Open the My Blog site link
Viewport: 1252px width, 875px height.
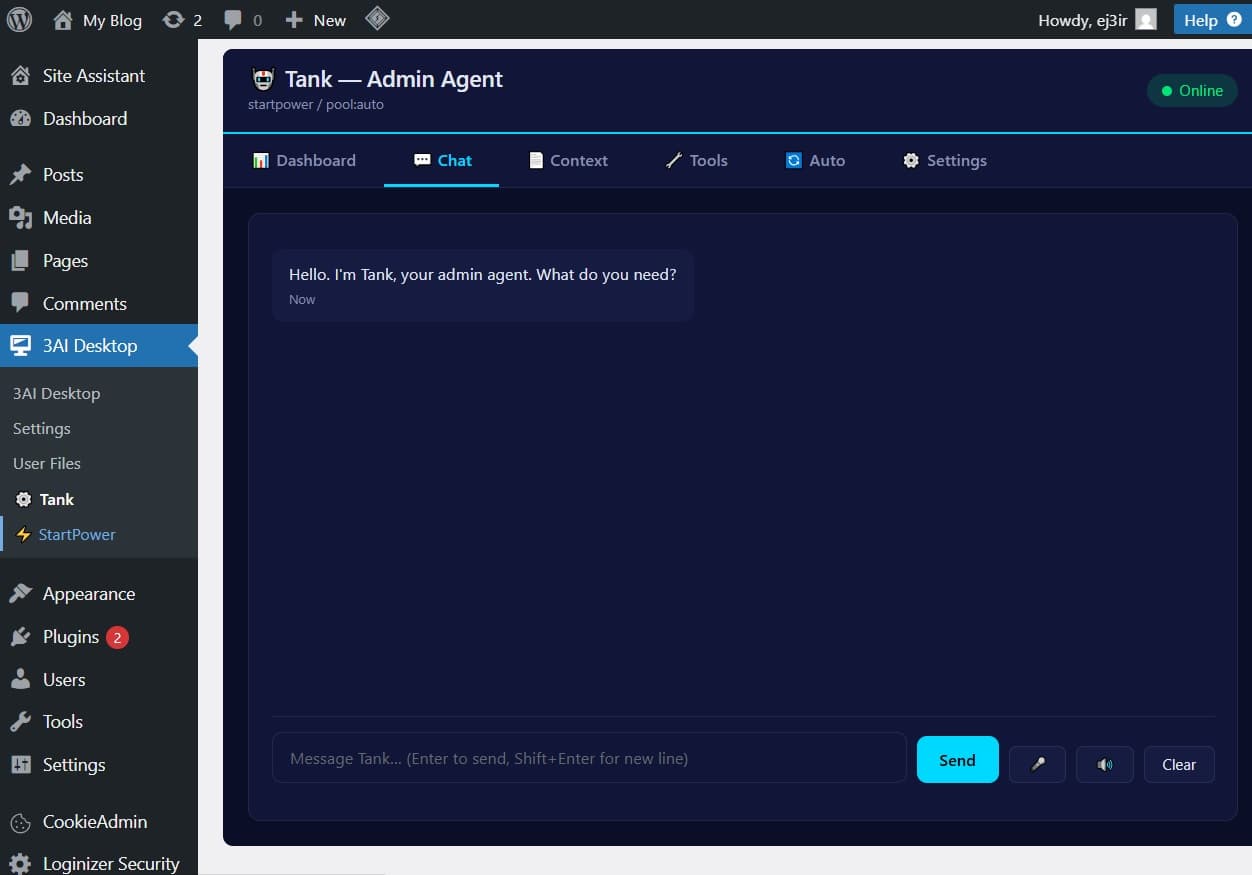click(x=97, y=20)
